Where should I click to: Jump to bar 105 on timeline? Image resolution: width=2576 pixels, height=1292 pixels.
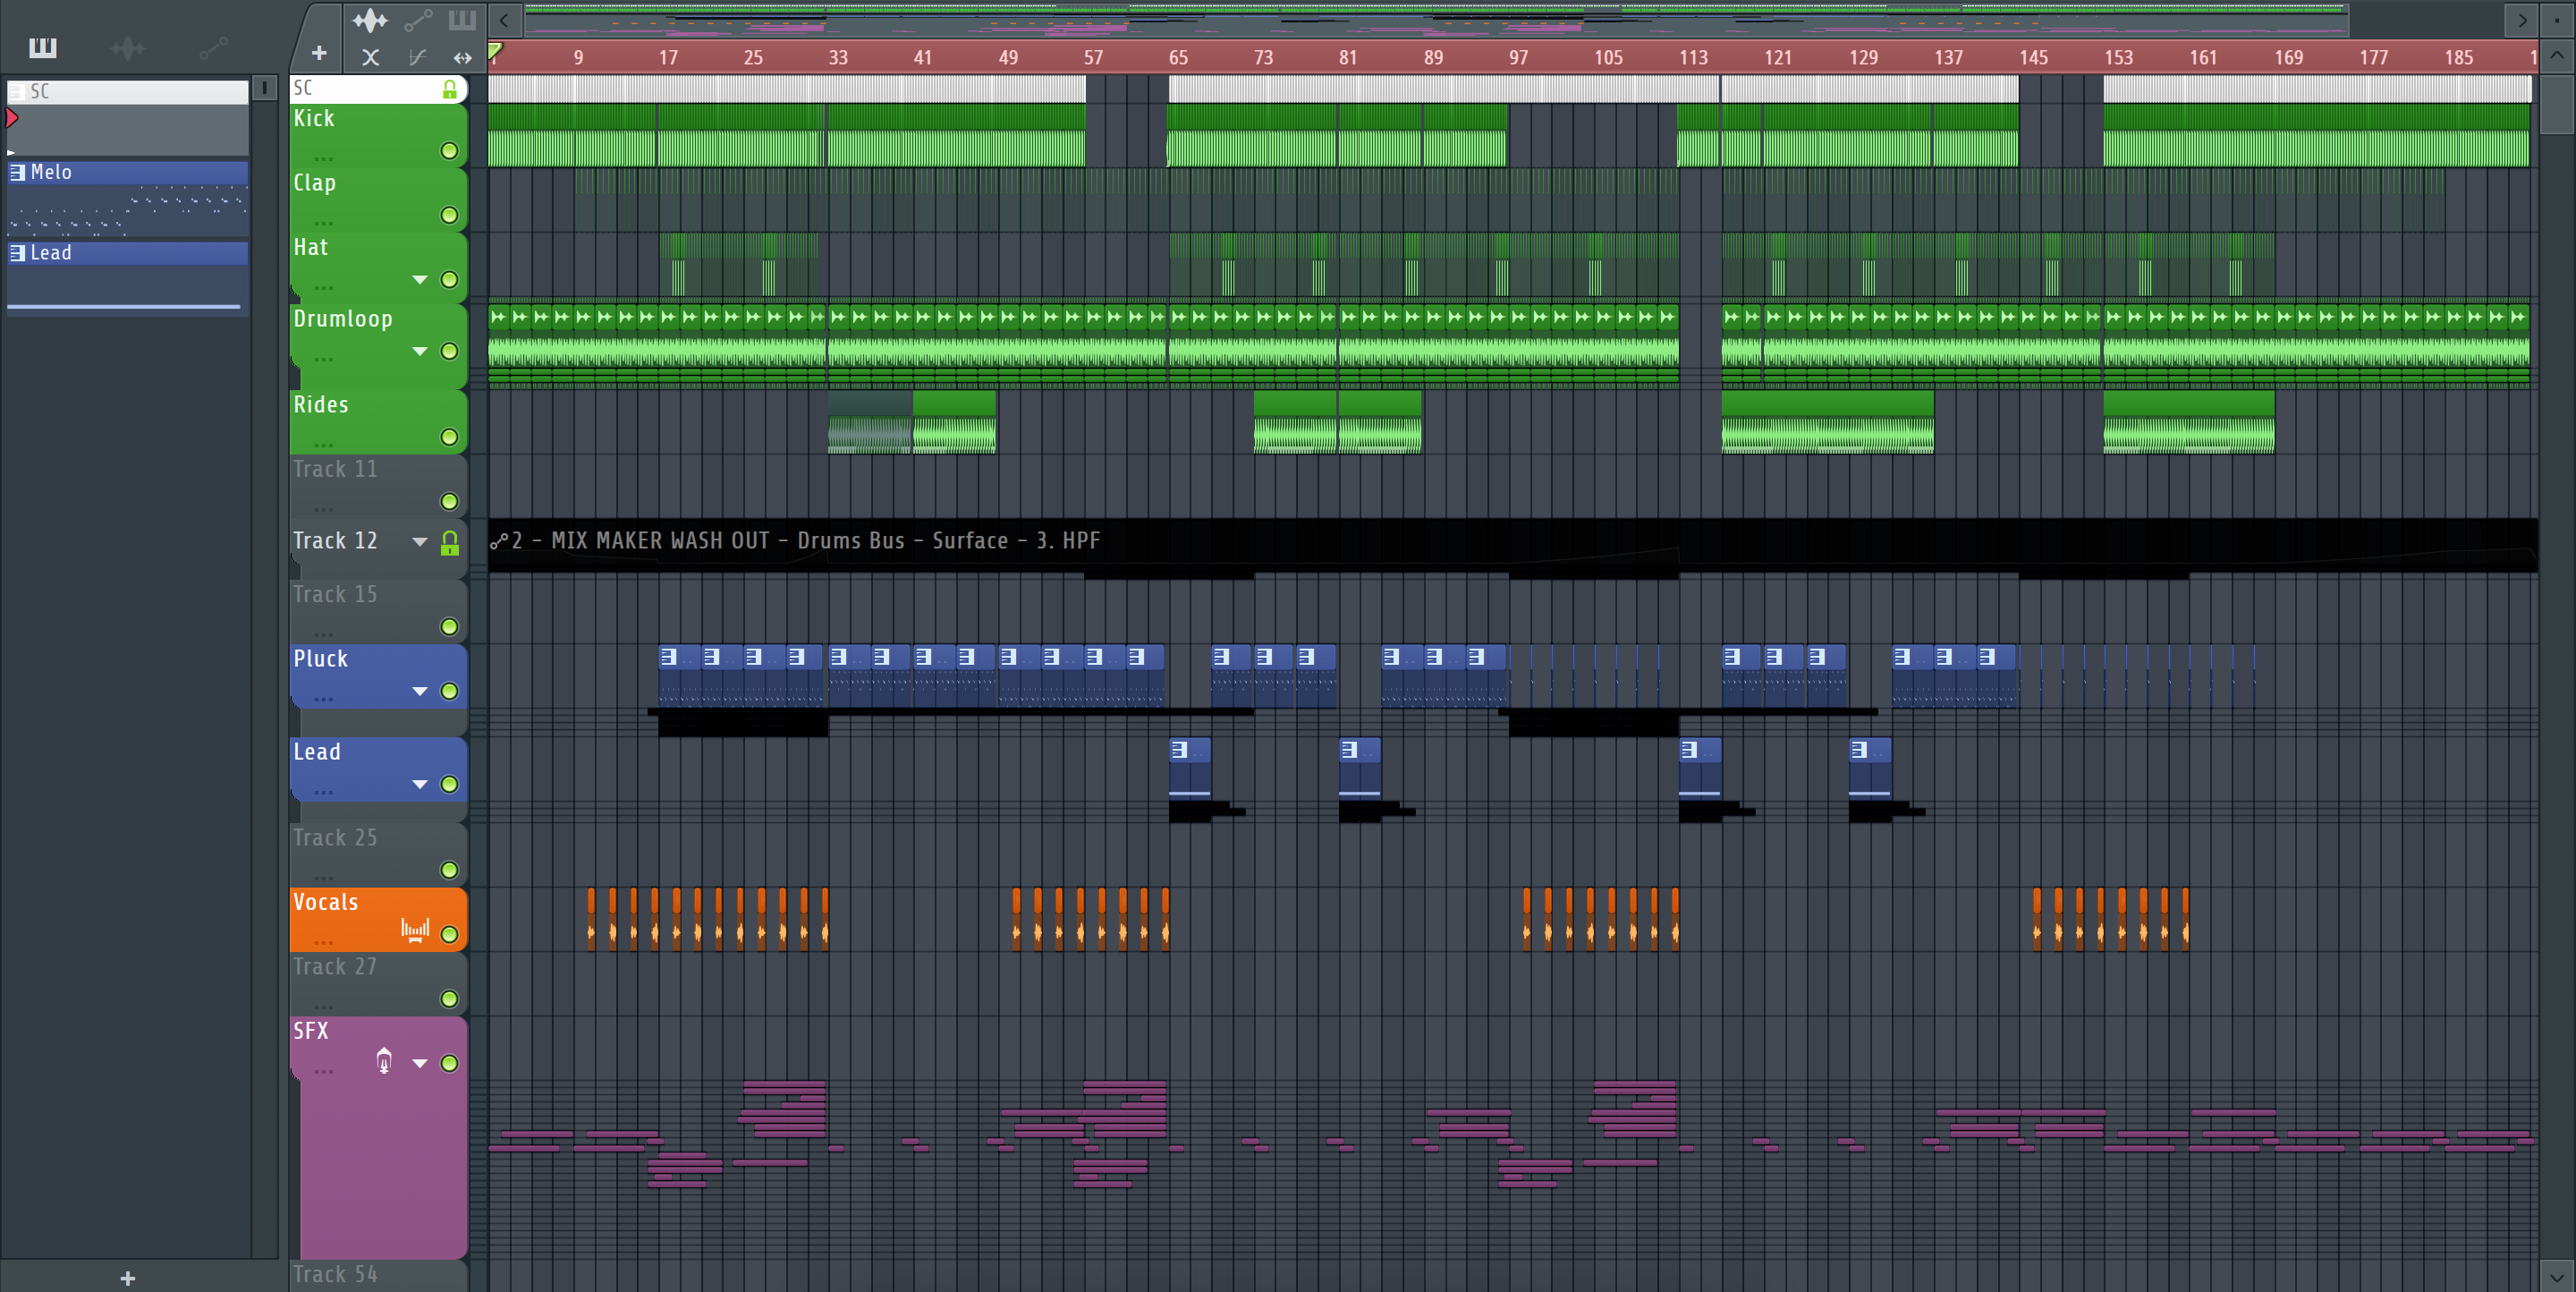pos(1608,57)
